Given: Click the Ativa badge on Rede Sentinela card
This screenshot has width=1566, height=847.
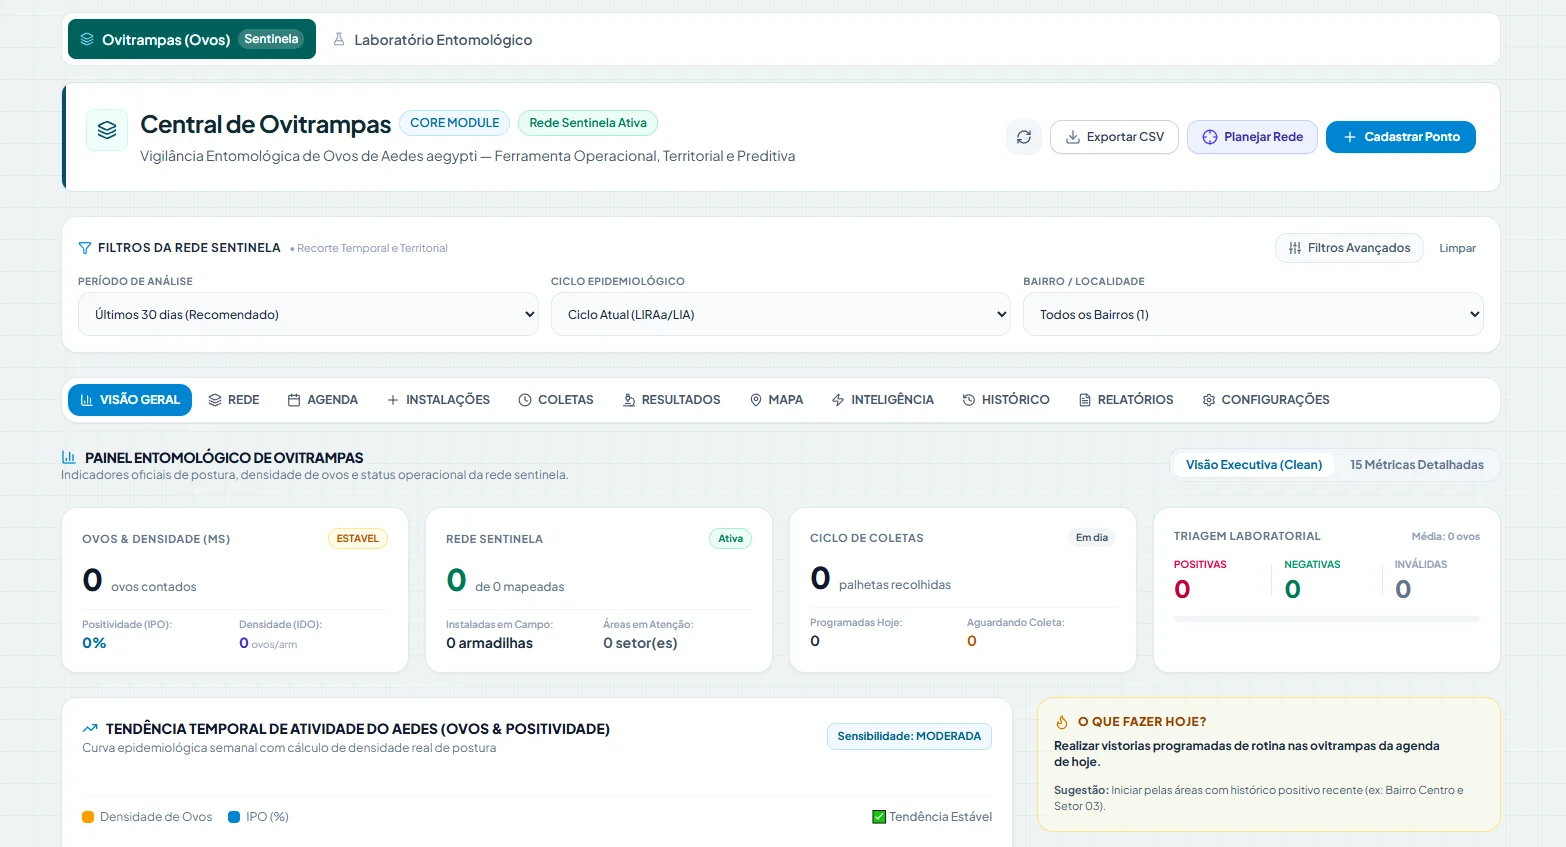Looking at the screenshot, I should tap(731, 539).
